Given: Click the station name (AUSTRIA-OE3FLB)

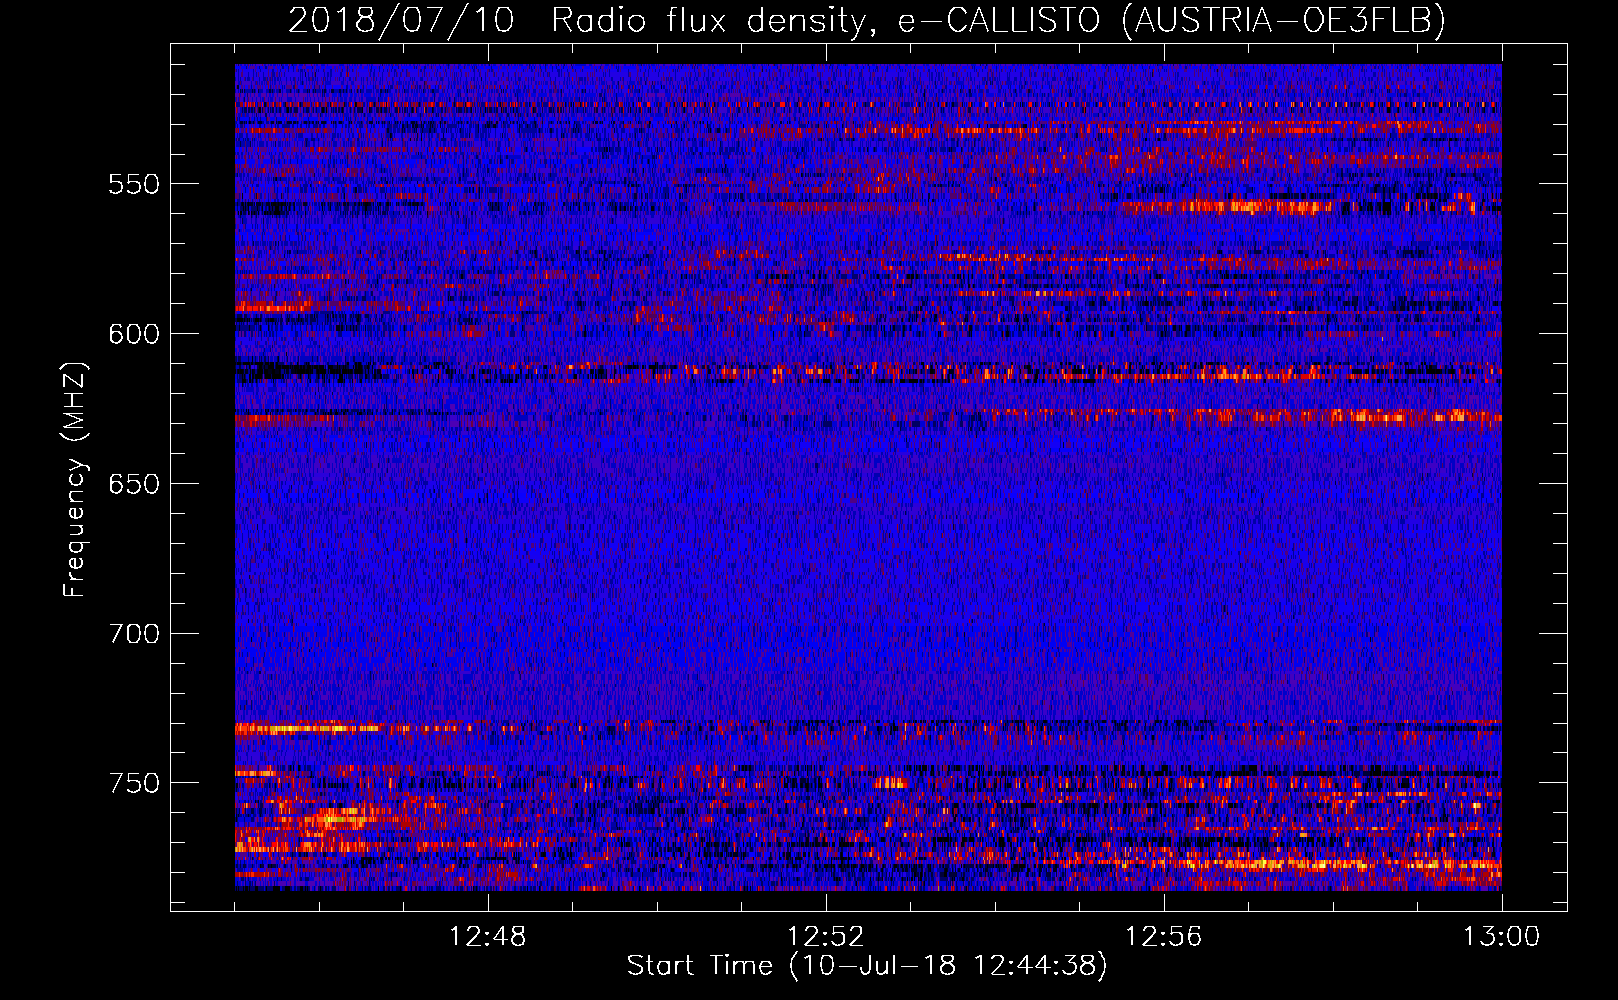Looking at the screenshot, I should (1284, 20).
